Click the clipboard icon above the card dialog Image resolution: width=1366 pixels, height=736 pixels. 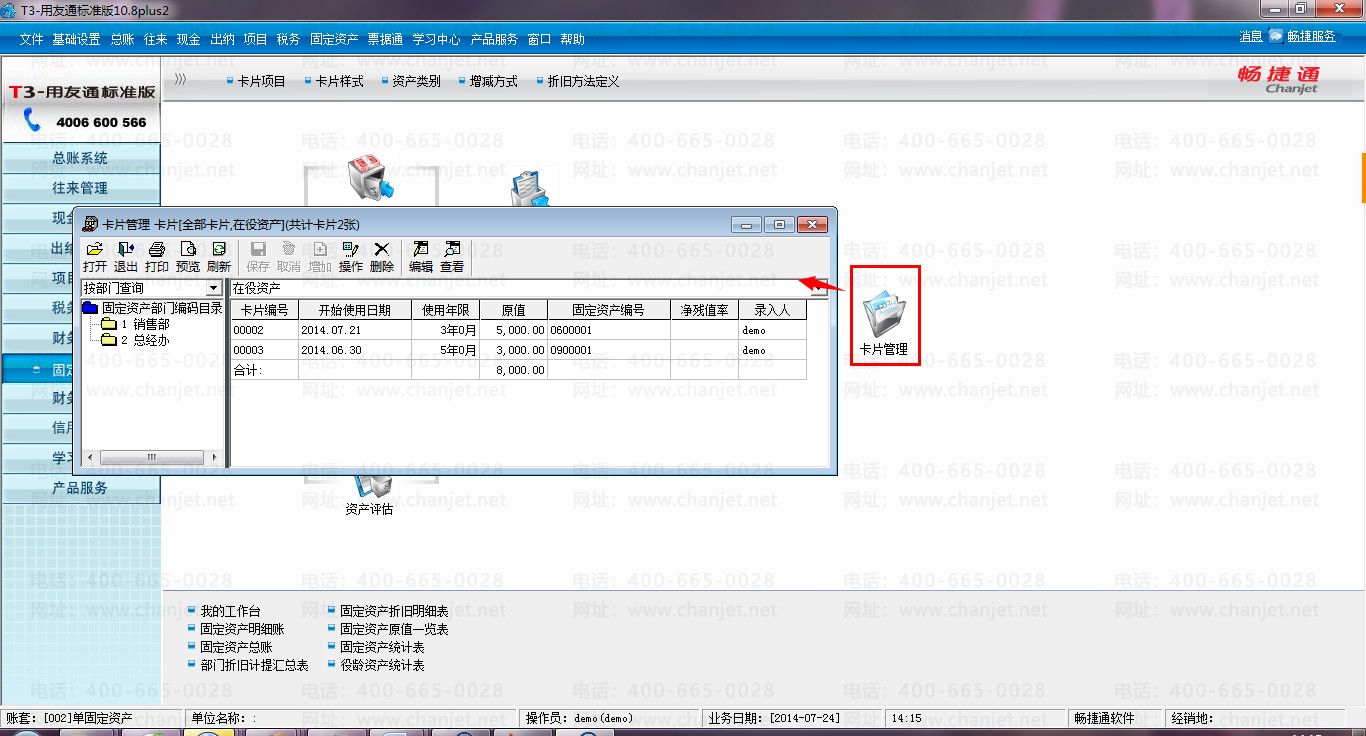pyautogui.click(x=530, y=187)
